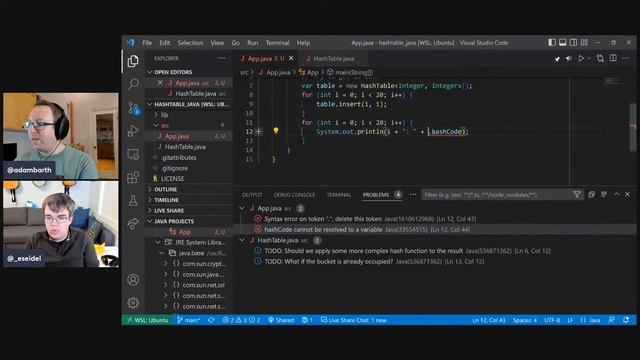Toggle the bottom panel layout icon
This screenshot has height=360, width=640.
pos(562,42)
